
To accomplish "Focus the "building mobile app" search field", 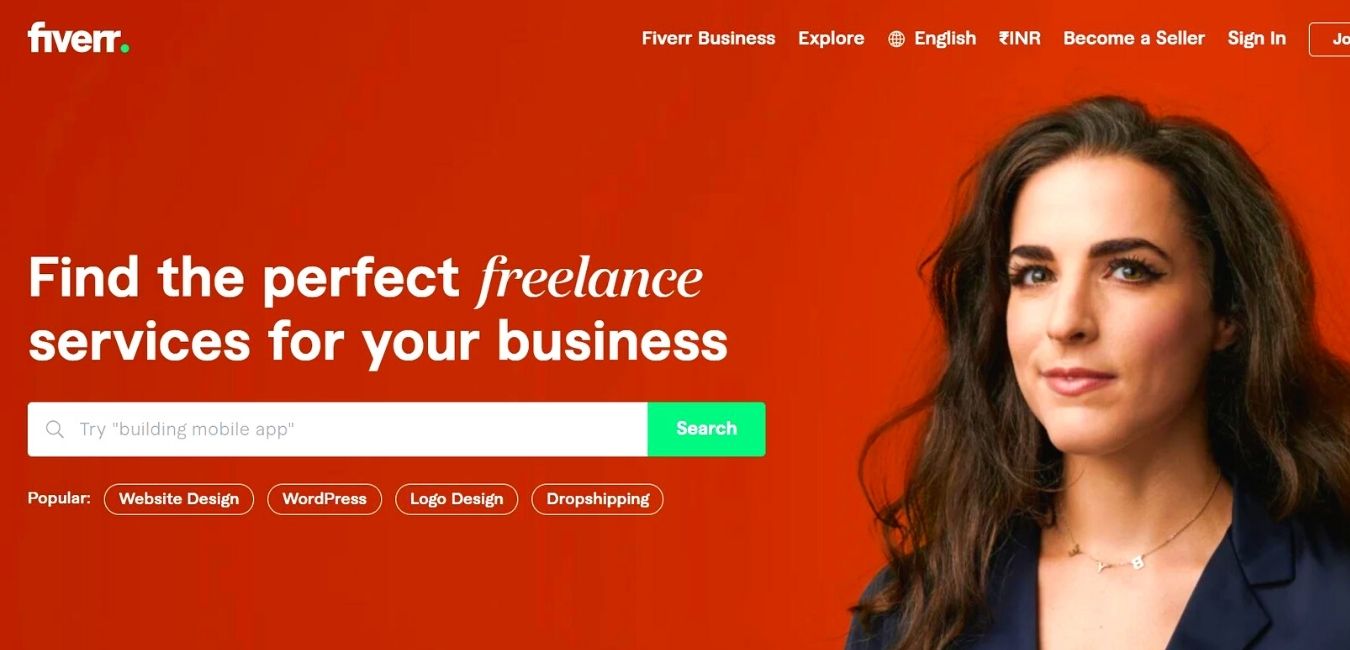I will pyautogui.click(x=338, y=429).
